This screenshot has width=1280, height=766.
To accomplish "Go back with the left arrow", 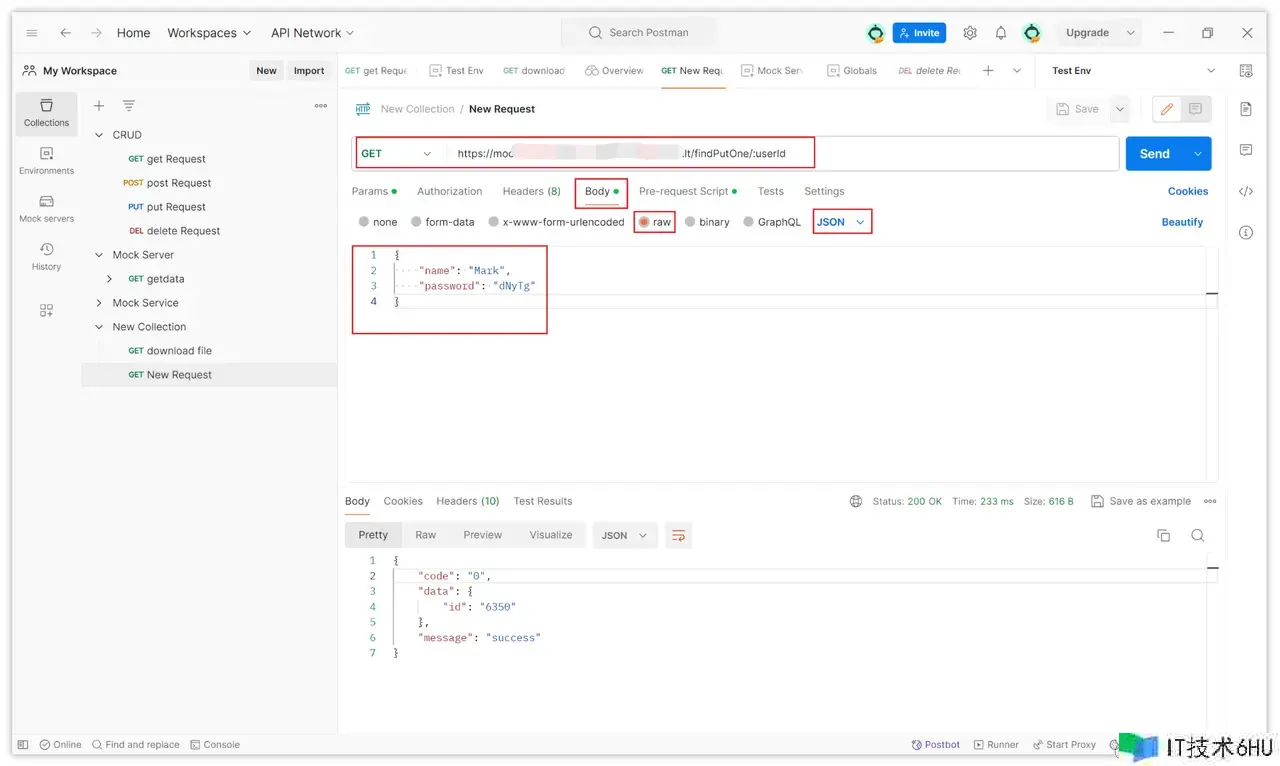I will point(65,33).
